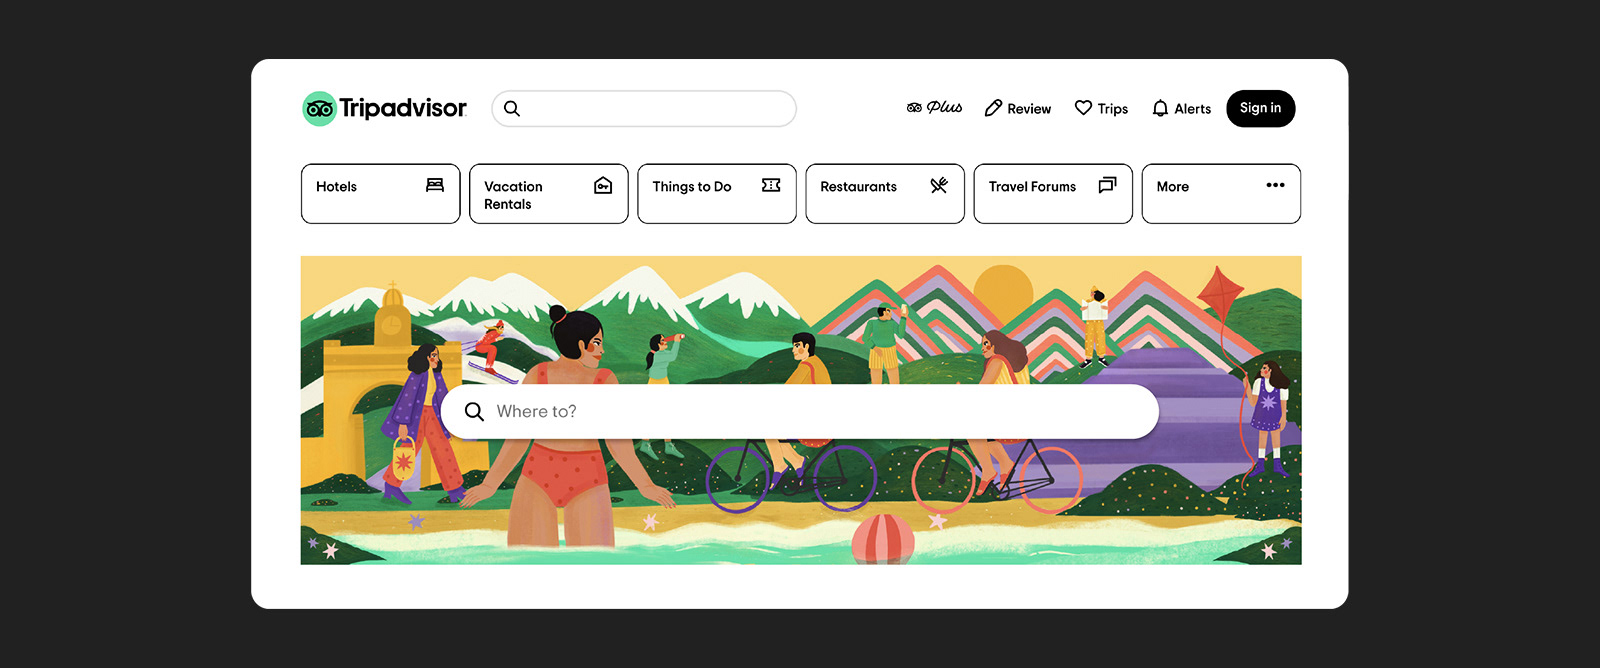Click the Tripadvisor owl logo
This screenshot has height=668, width=1600.
(x=319, y=109)
